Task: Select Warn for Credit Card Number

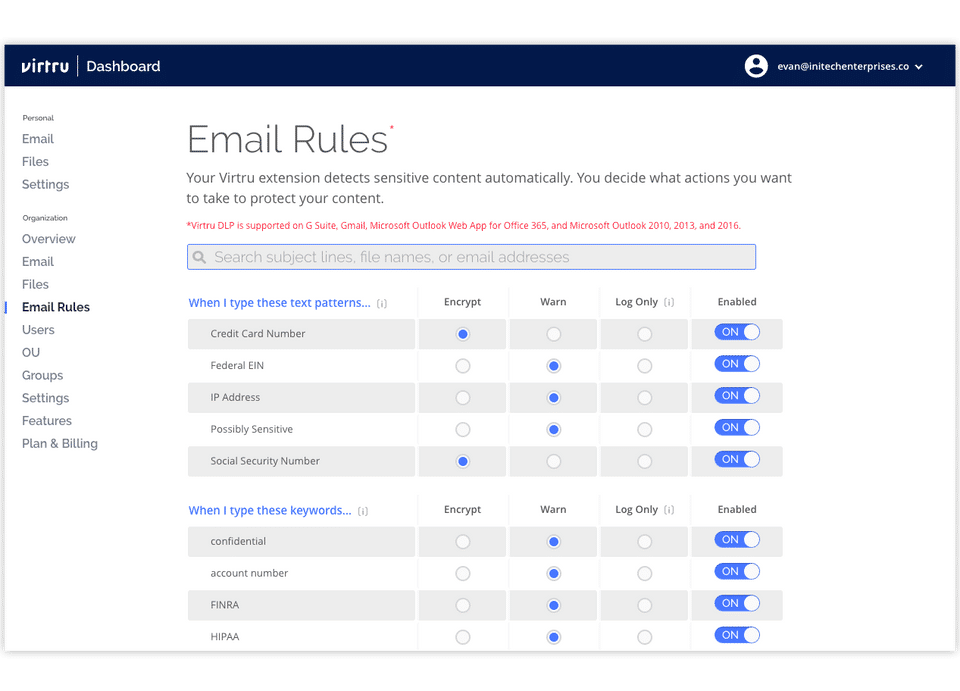Action: point(553,334)
